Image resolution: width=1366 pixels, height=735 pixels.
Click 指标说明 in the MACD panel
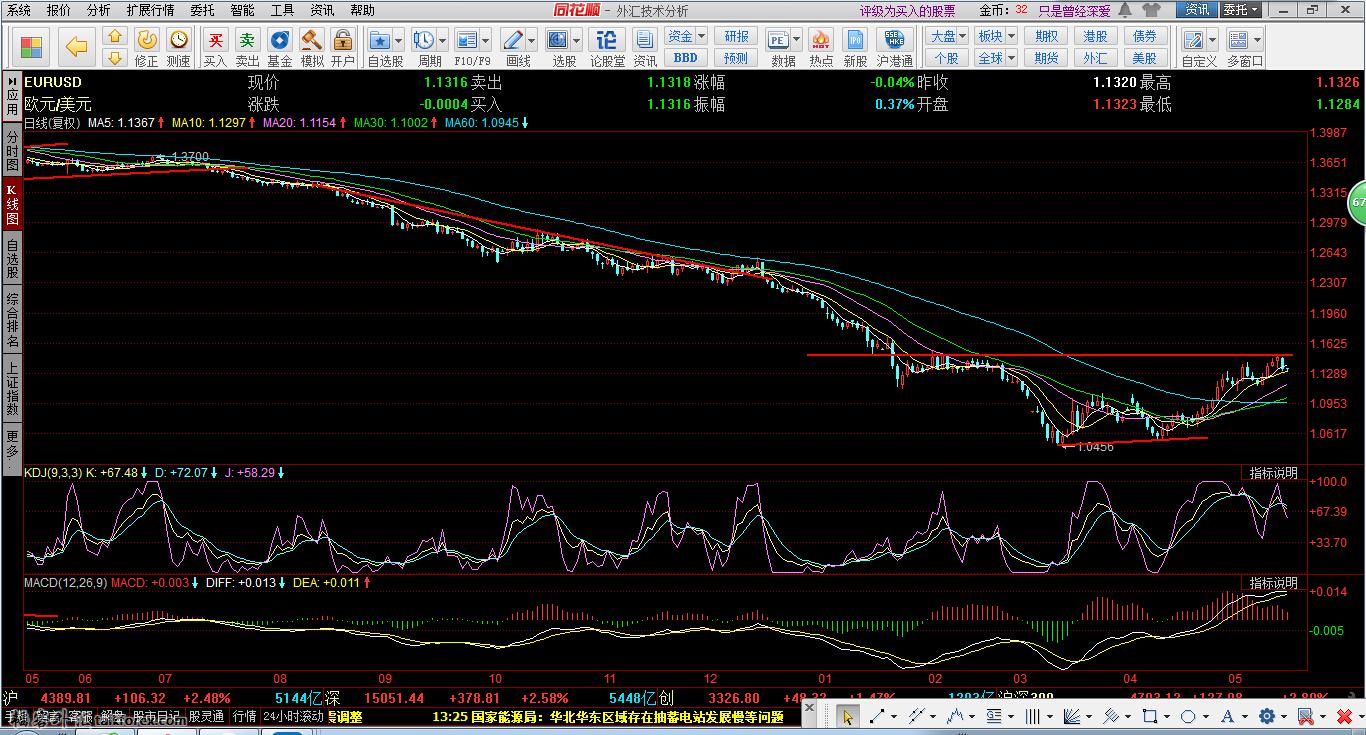pyautogui.click(x=1273, y=583)
